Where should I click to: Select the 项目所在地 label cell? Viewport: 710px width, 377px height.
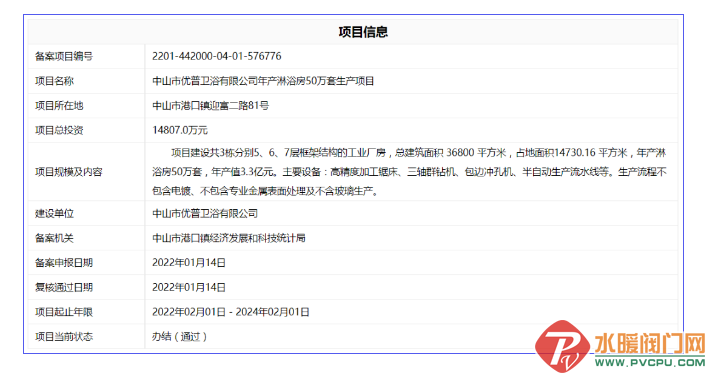[86, 105]
